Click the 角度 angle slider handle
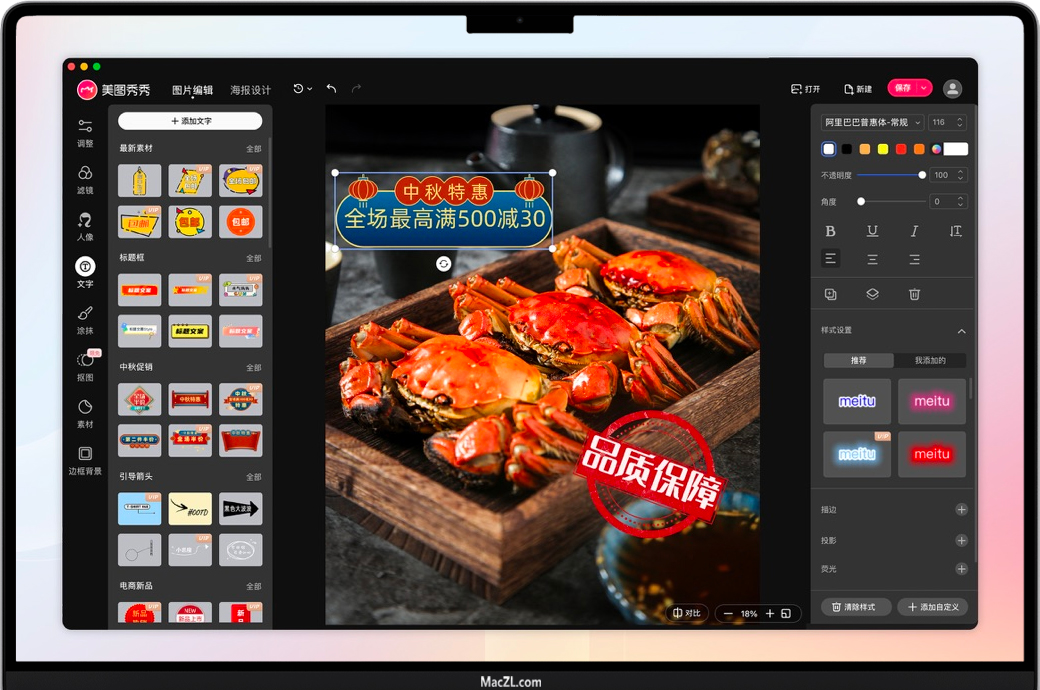The image size is (1040, 690). coord(861,201)
